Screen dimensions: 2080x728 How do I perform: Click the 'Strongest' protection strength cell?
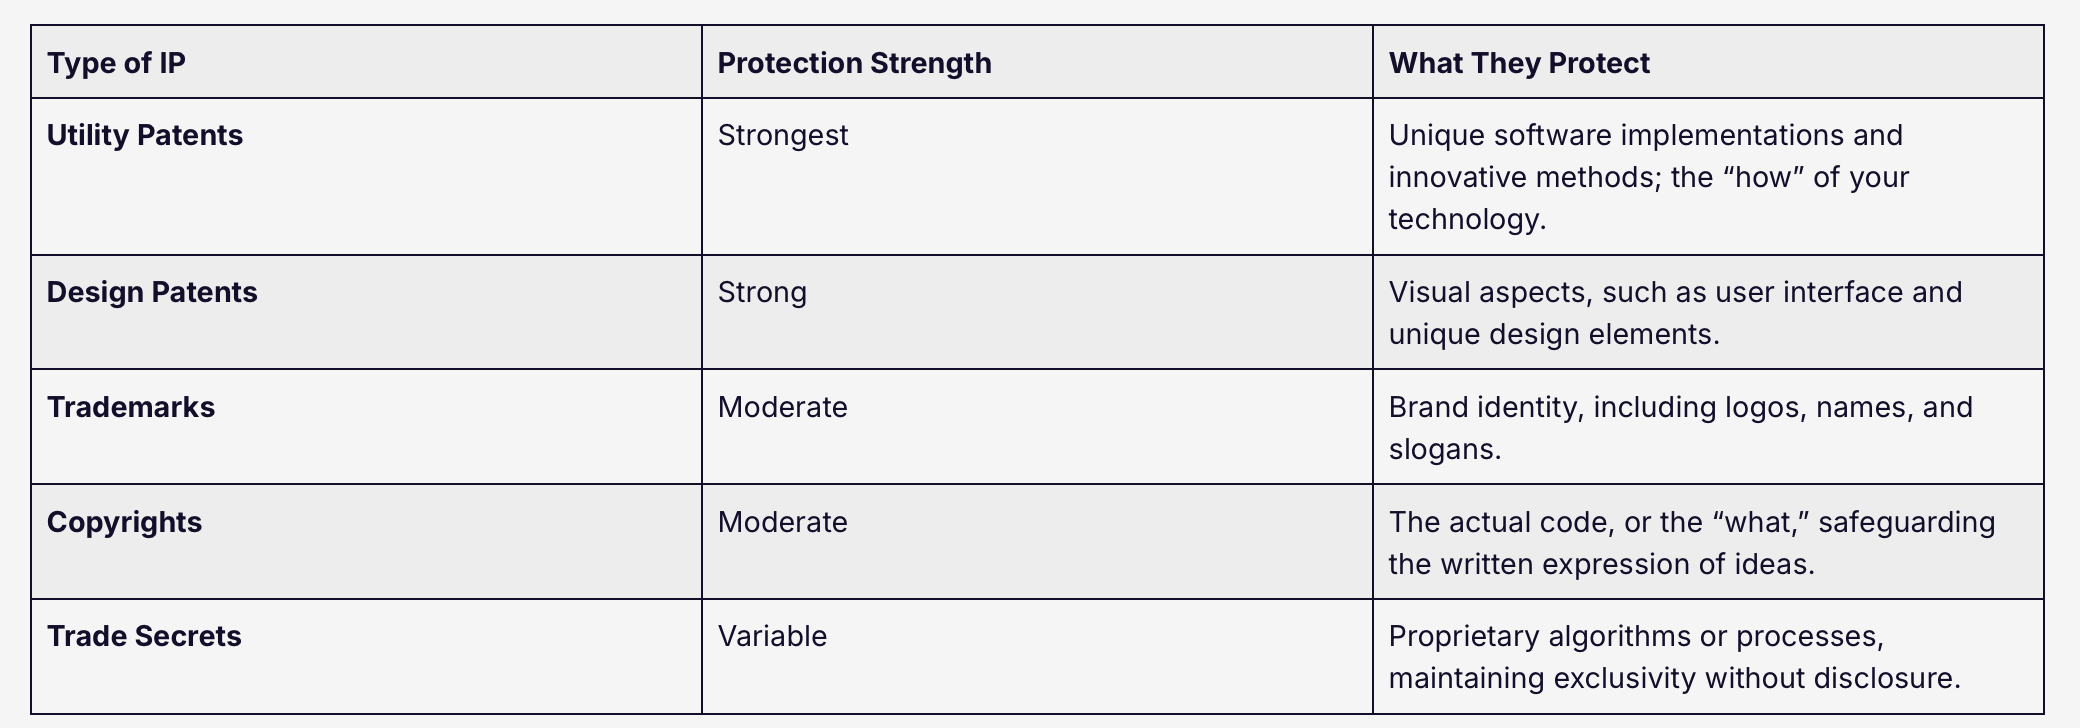click(783, 135)
